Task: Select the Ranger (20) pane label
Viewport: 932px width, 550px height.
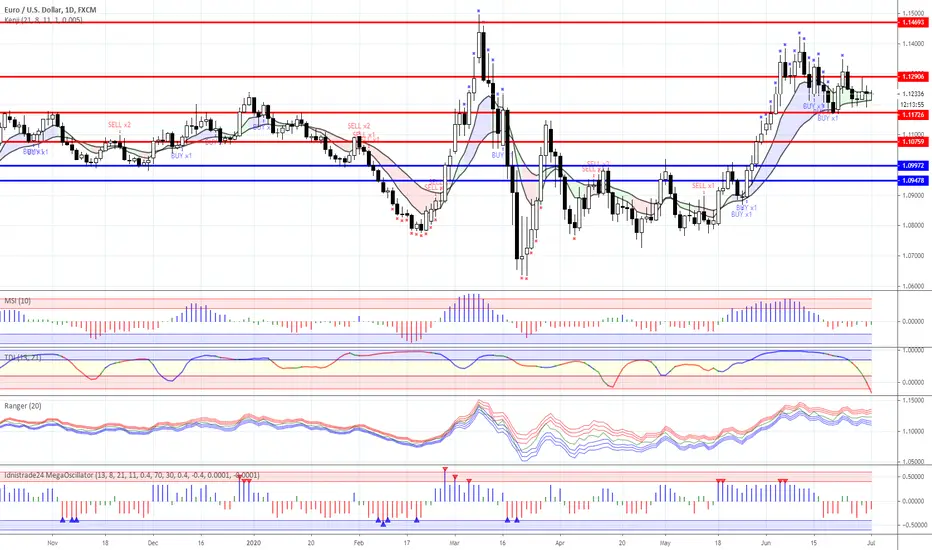Action: click(23, 406)
